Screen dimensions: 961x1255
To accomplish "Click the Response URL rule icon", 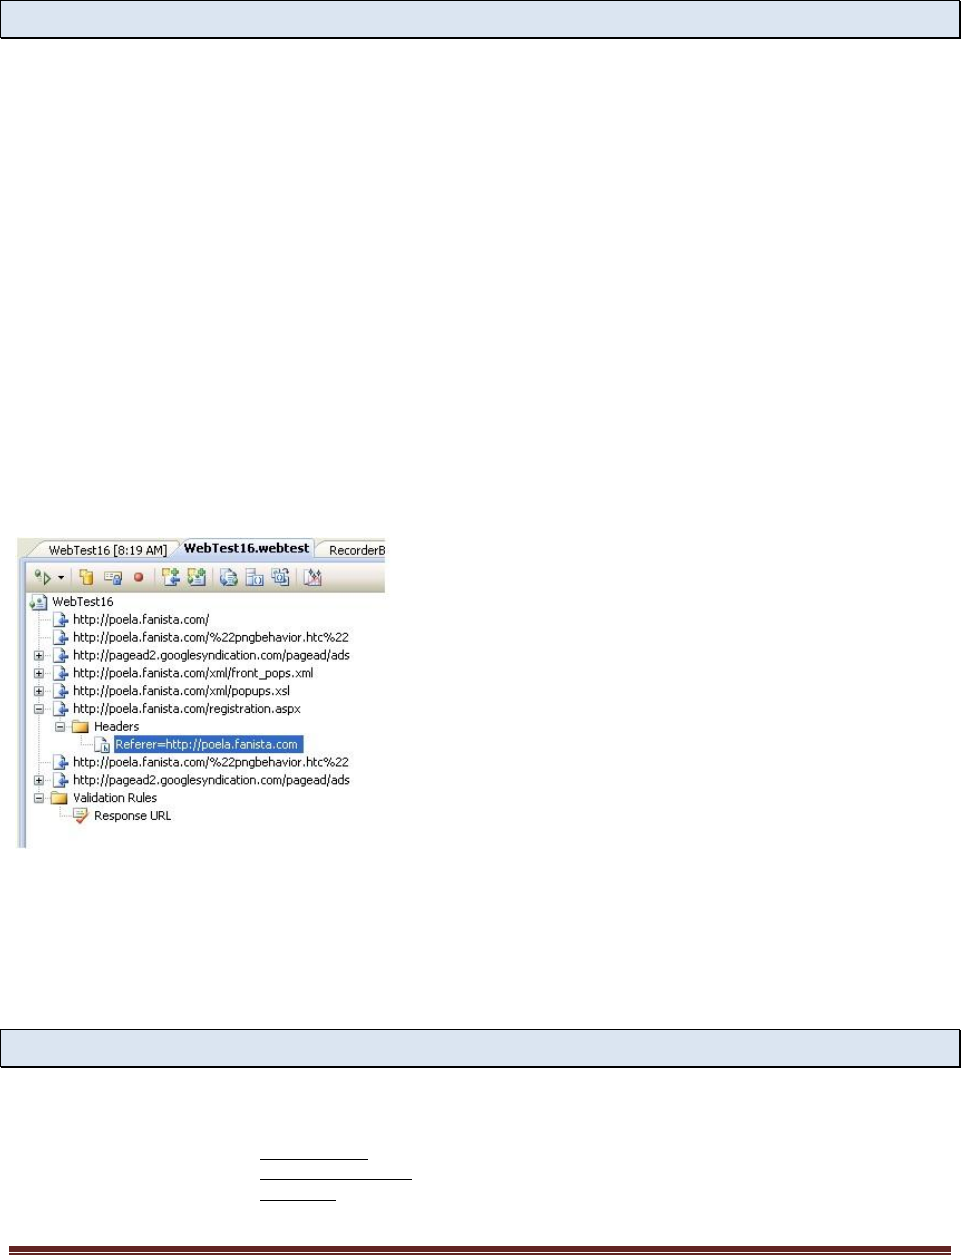I will [x=81, y=816].
